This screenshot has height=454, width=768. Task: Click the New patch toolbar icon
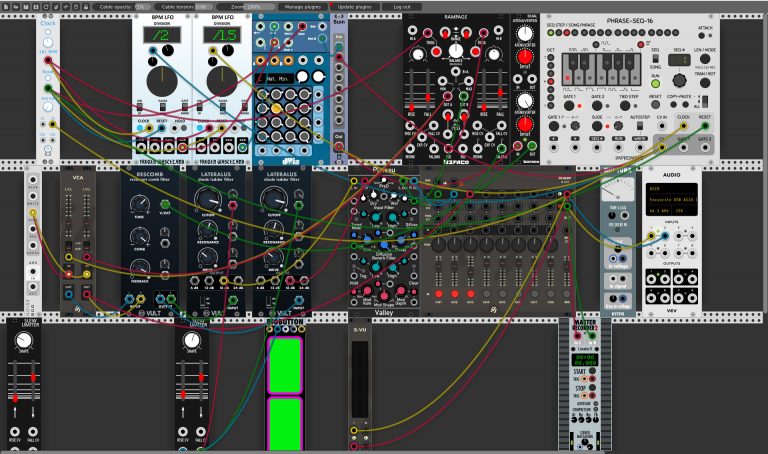tap(6, 6)
